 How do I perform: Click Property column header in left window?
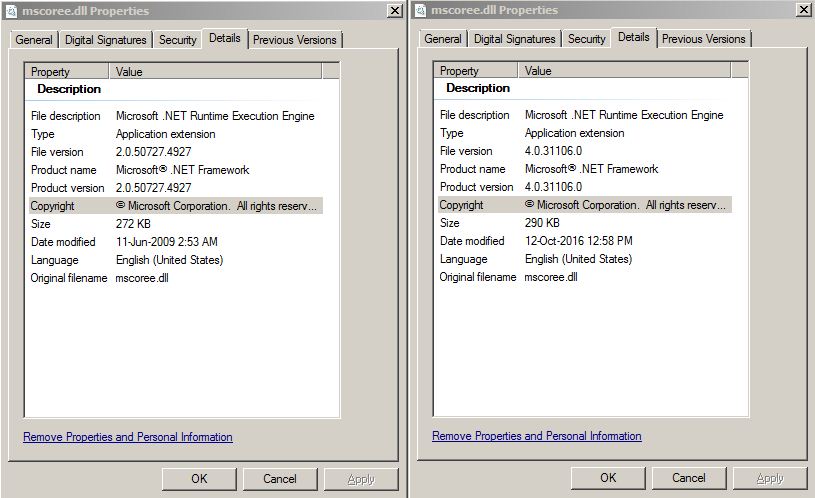click(68, 71)
